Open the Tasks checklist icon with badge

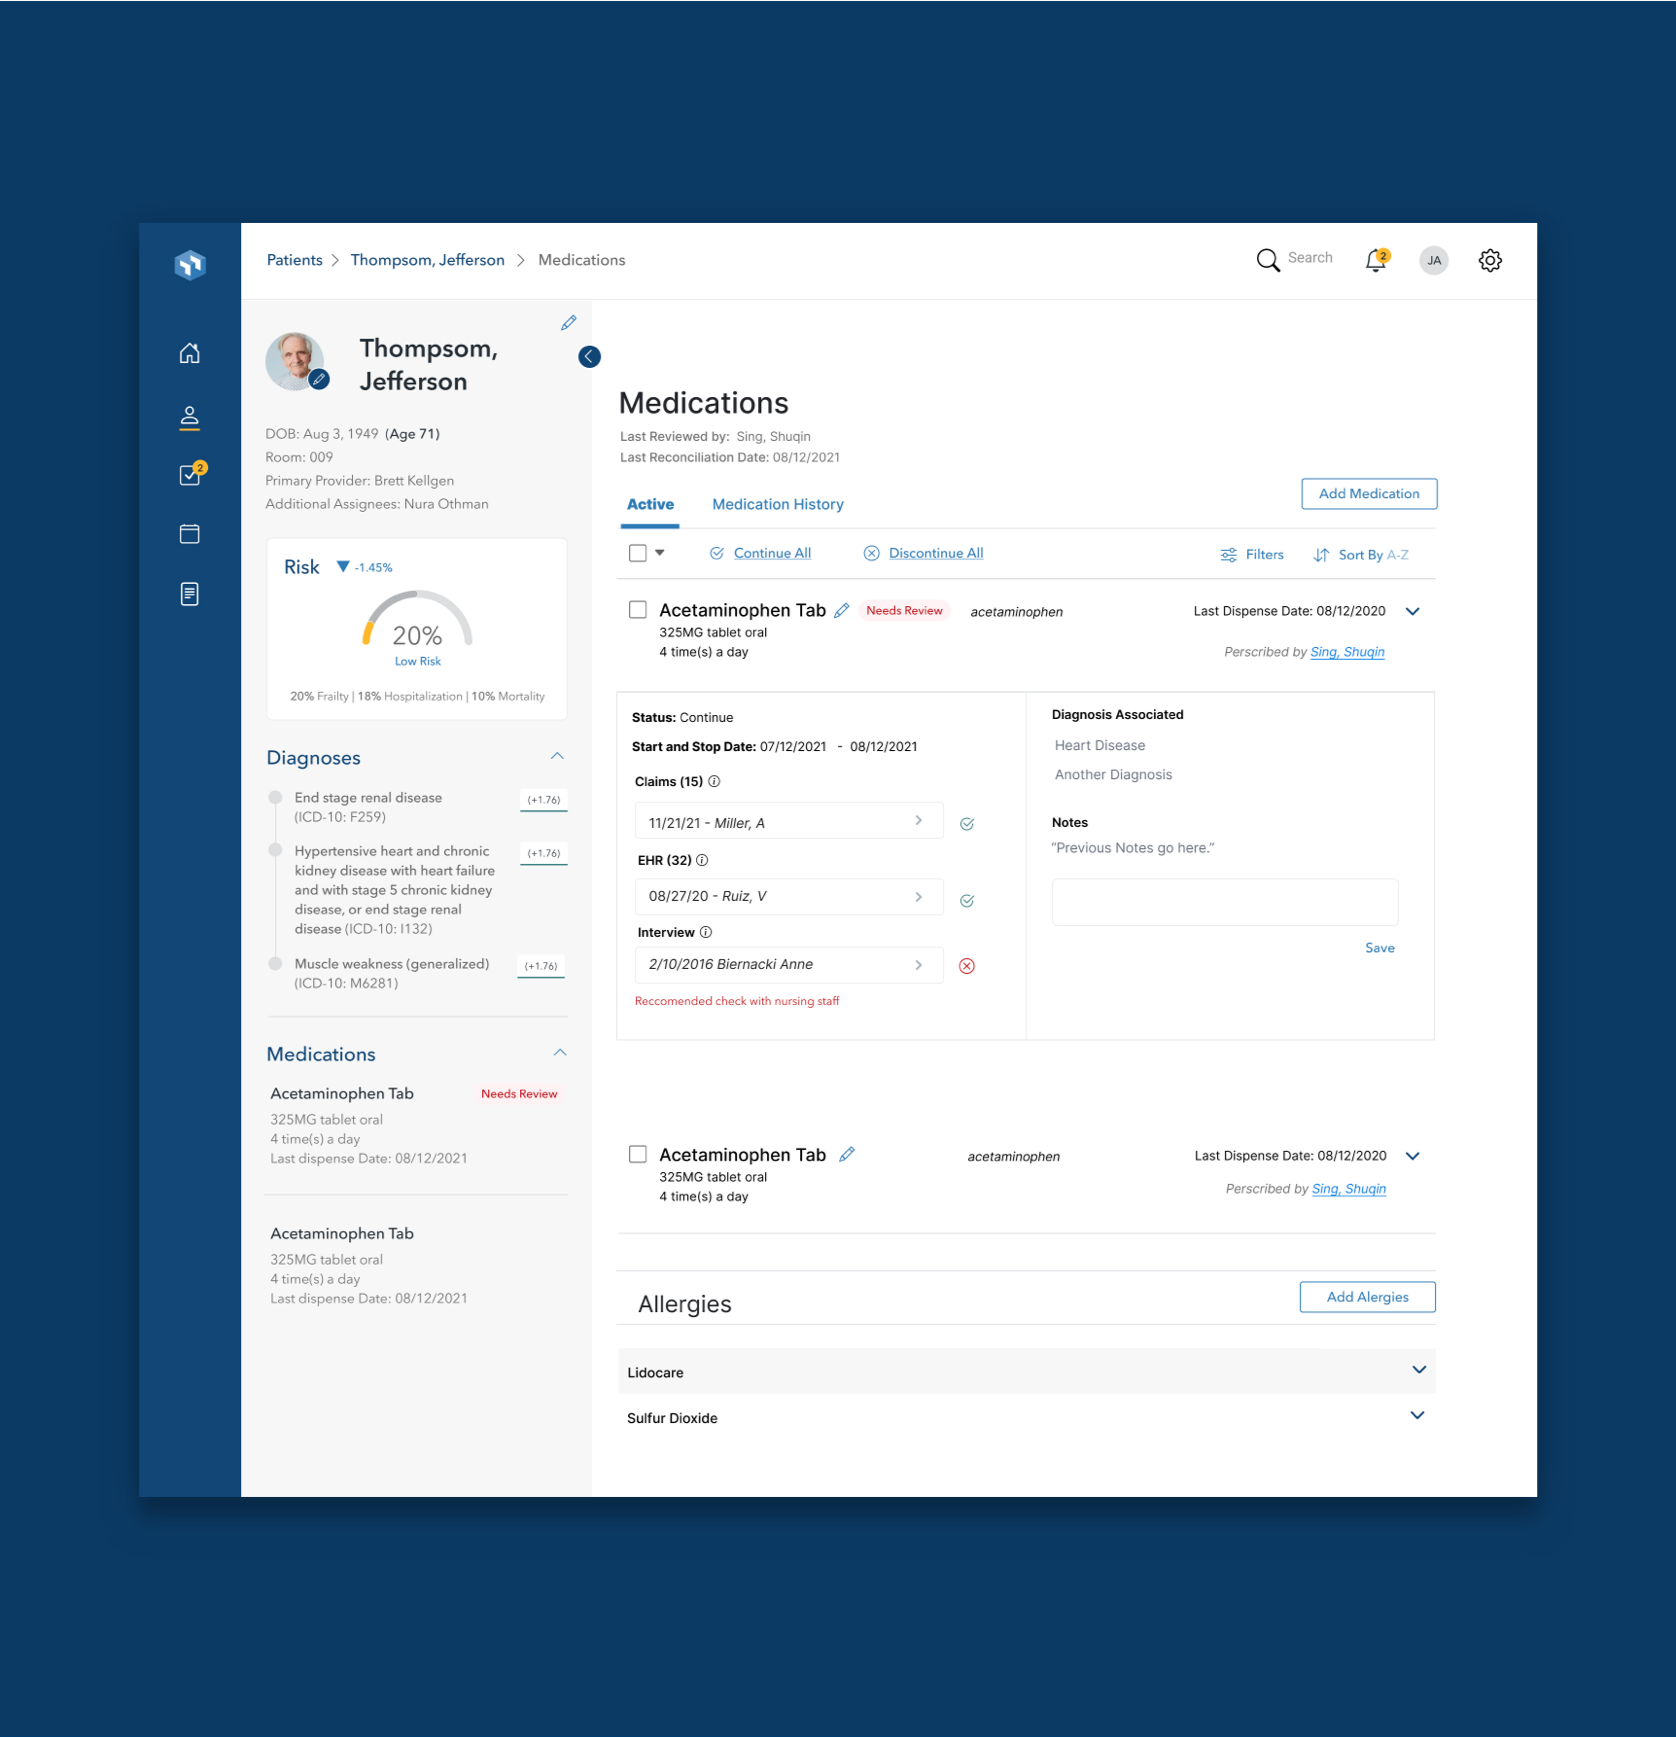pyautogui.click(x=191, y=474)
